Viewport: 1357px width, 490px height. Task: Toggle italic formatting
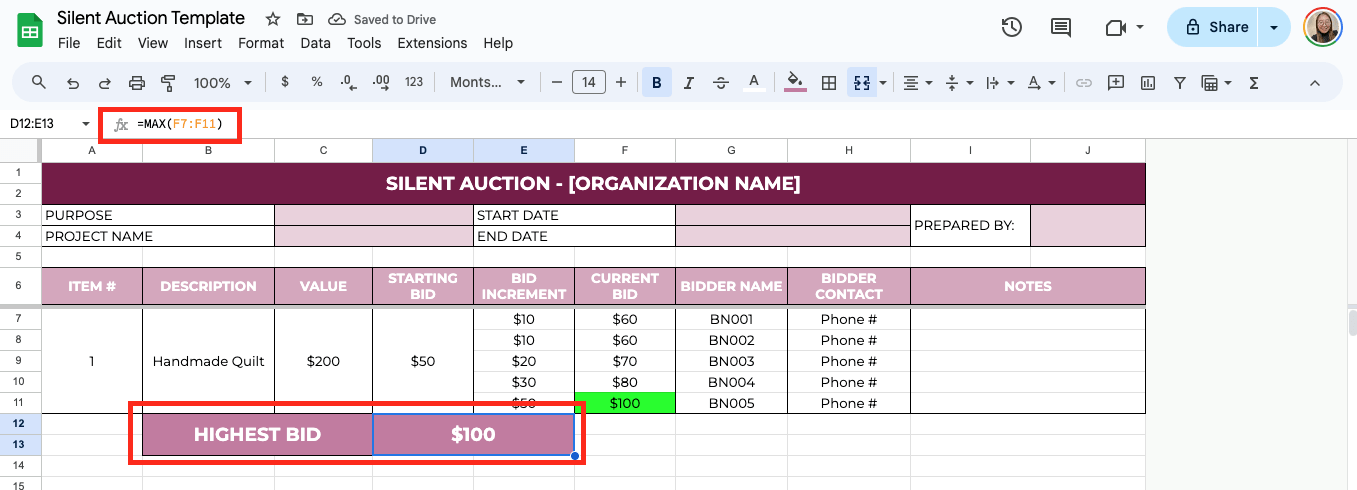point(688,83)
